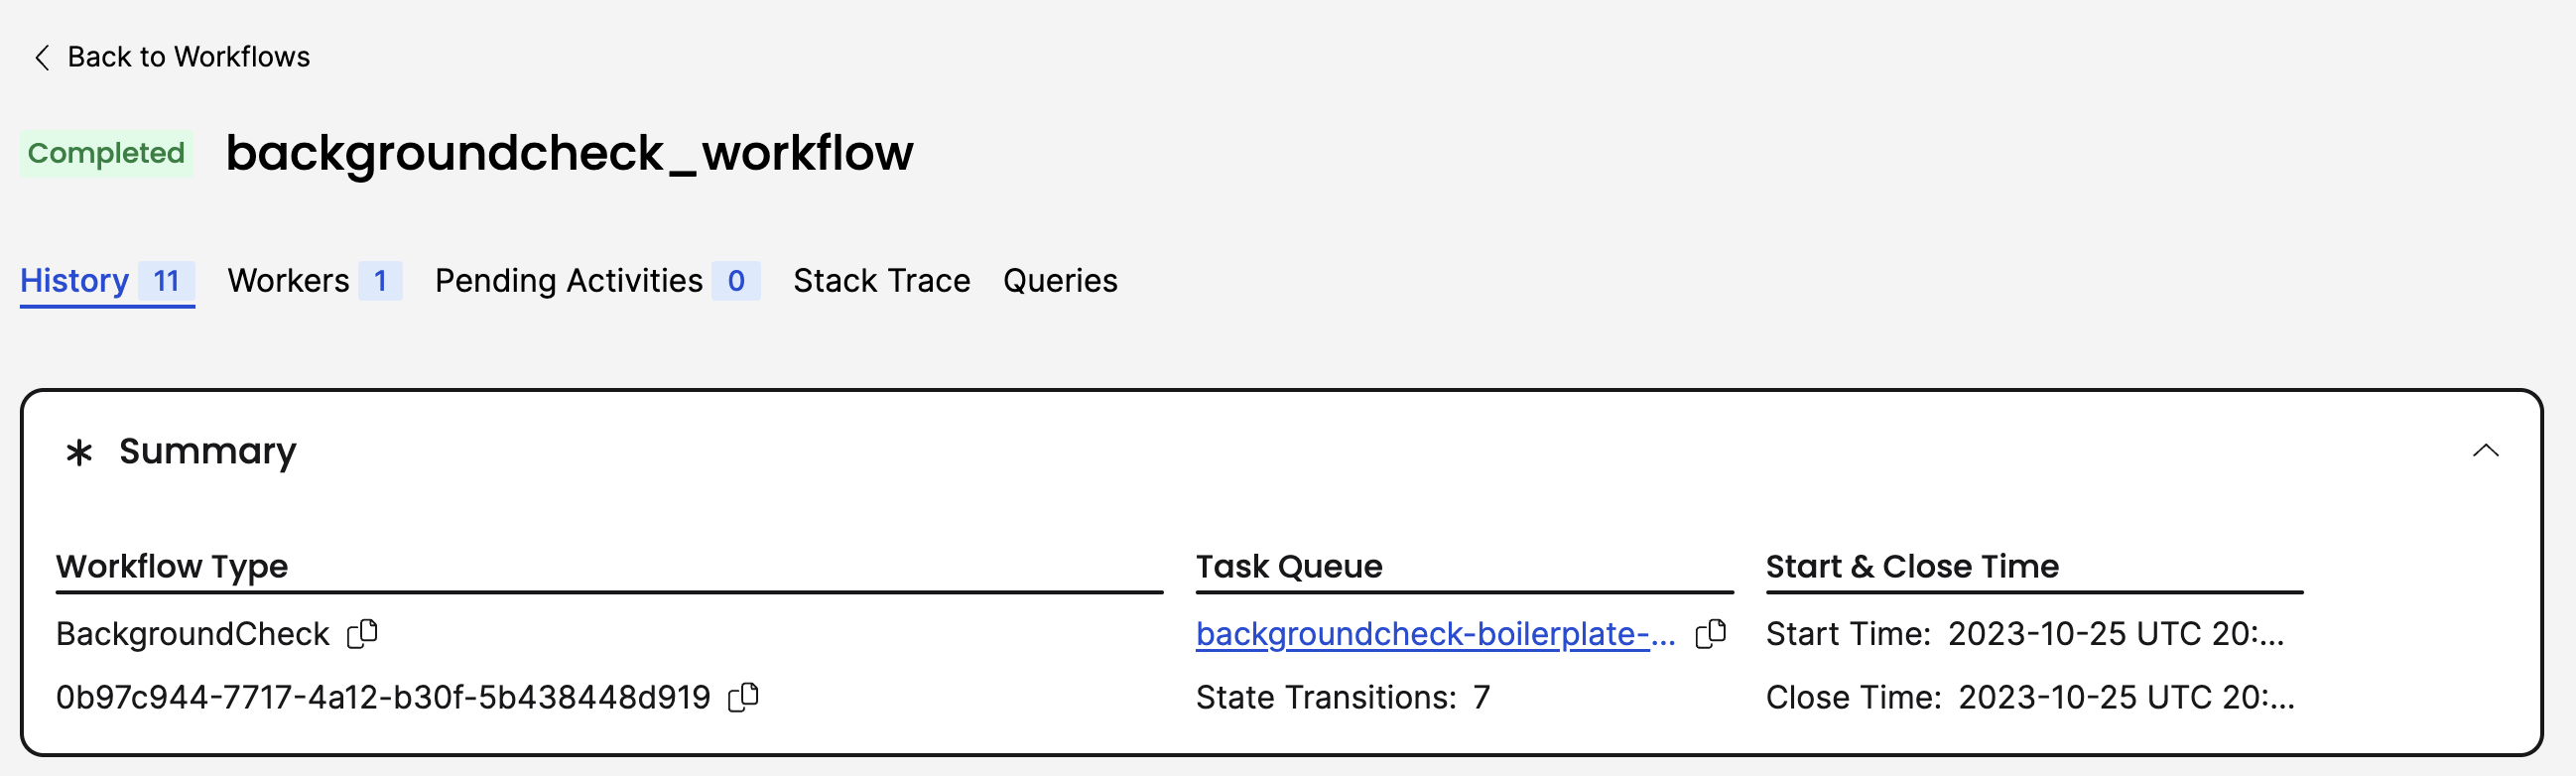Click the arrow icon in Back to Workflows
The width and height of the screenshot is (2576, 776).
[41, 57]
